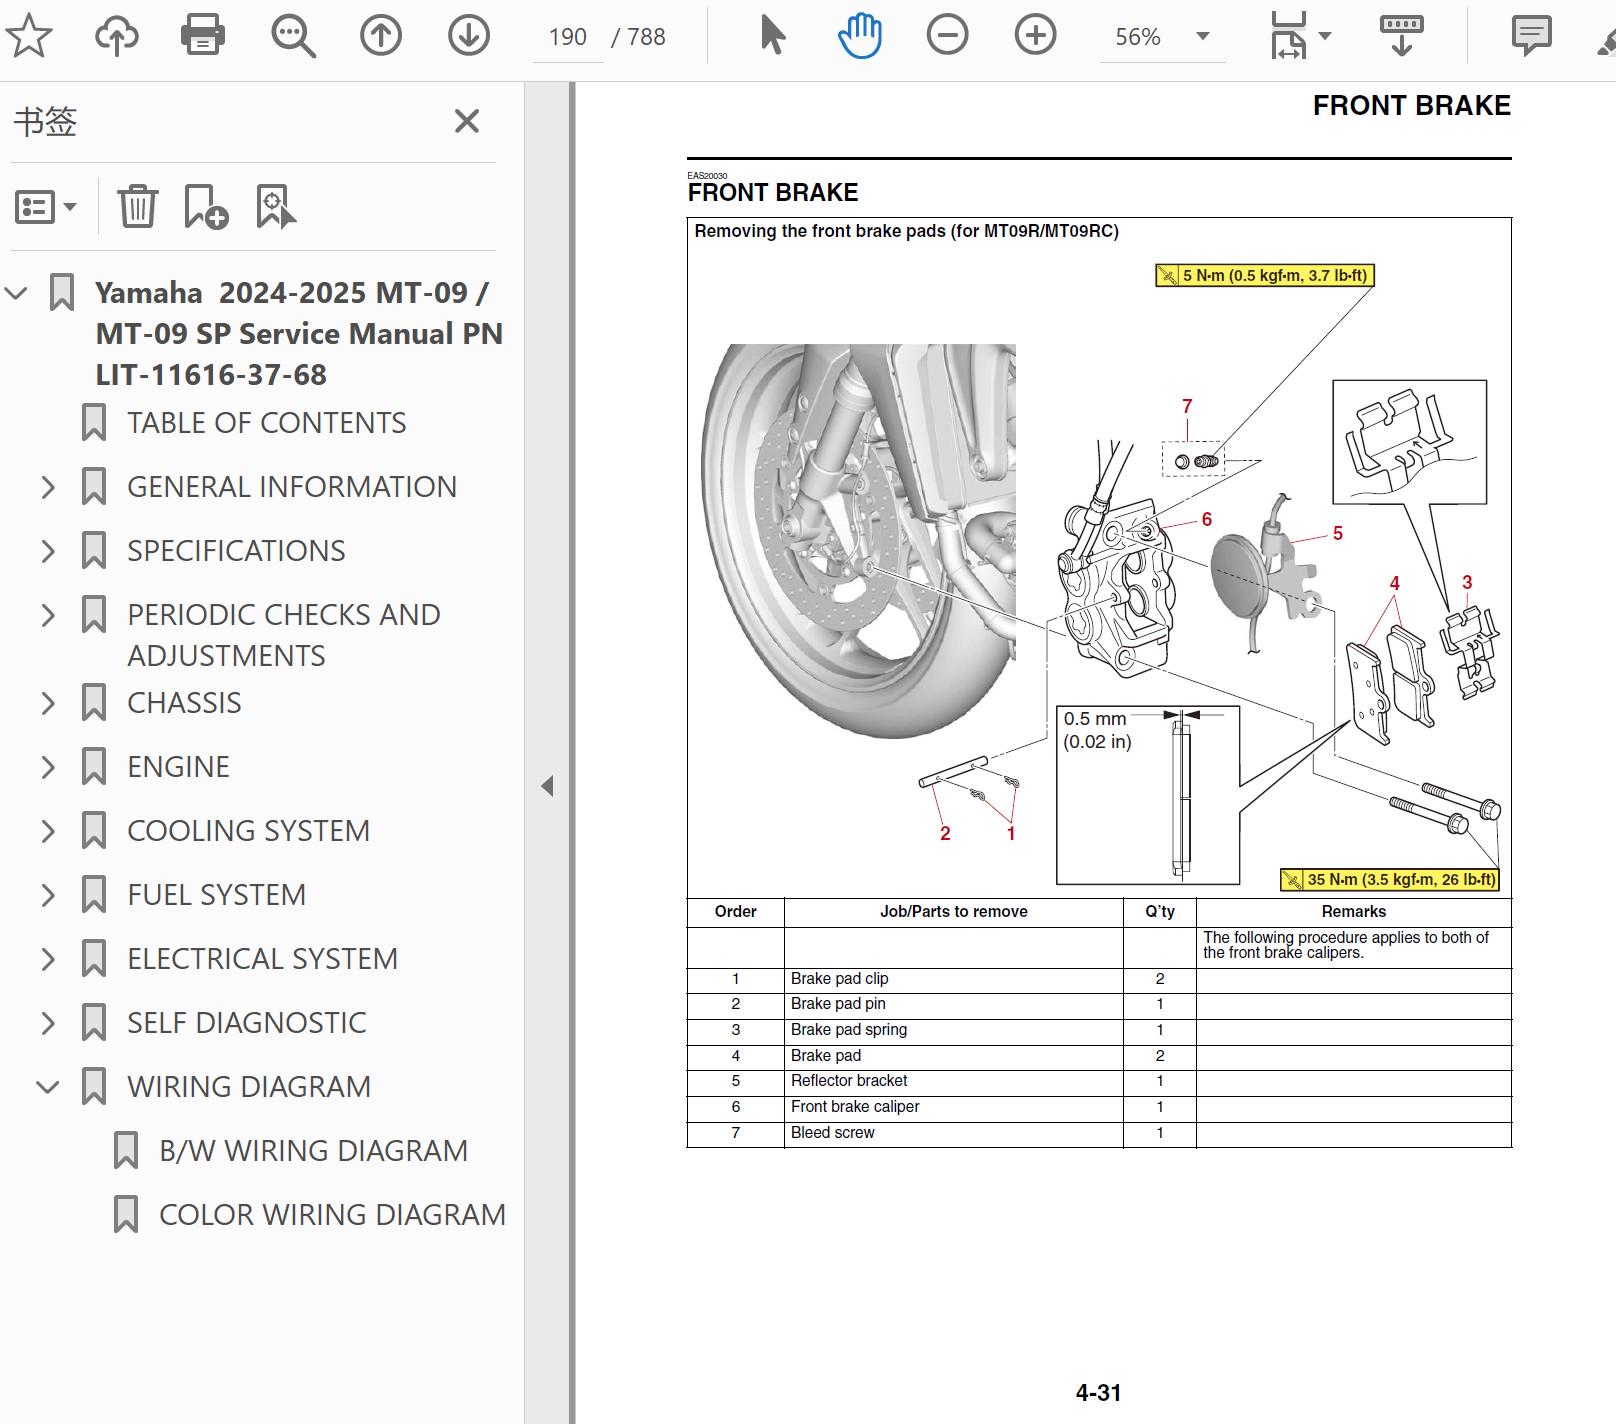The height and width of the screenshot is (1424, 1616).
Task: Collapse the WIRING DIAGRAM bookmark
Action: [48, 1087]
